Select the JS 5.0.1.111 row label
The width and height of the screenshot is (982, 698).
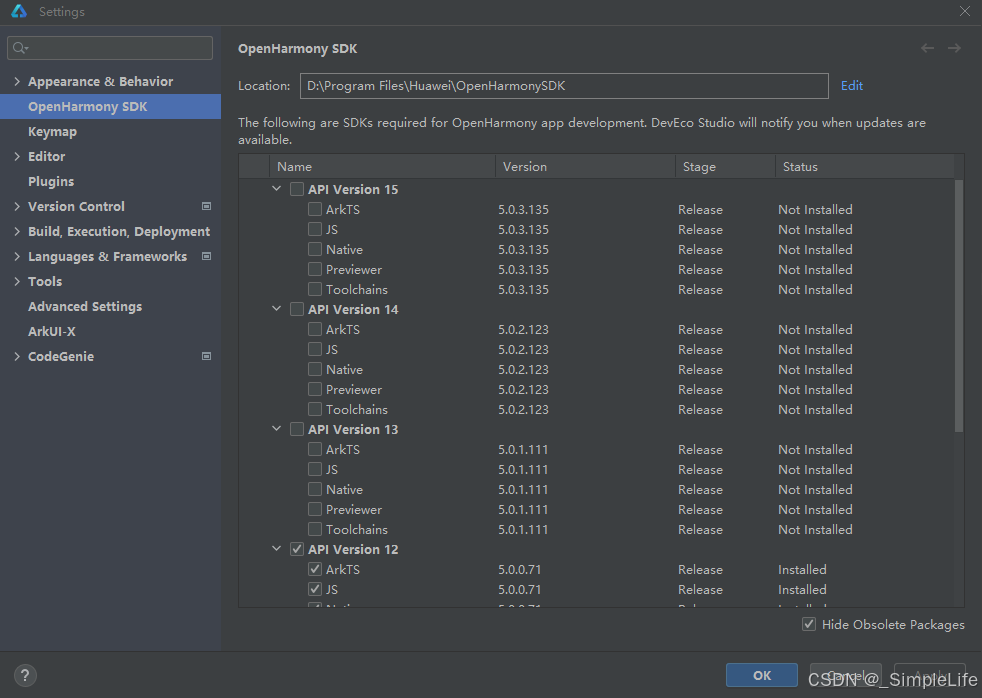[x=331, y=470]
